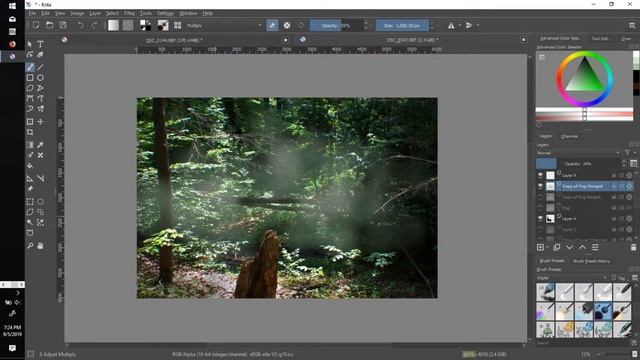Switch to the Brush Preset History tab

(591, 261)
